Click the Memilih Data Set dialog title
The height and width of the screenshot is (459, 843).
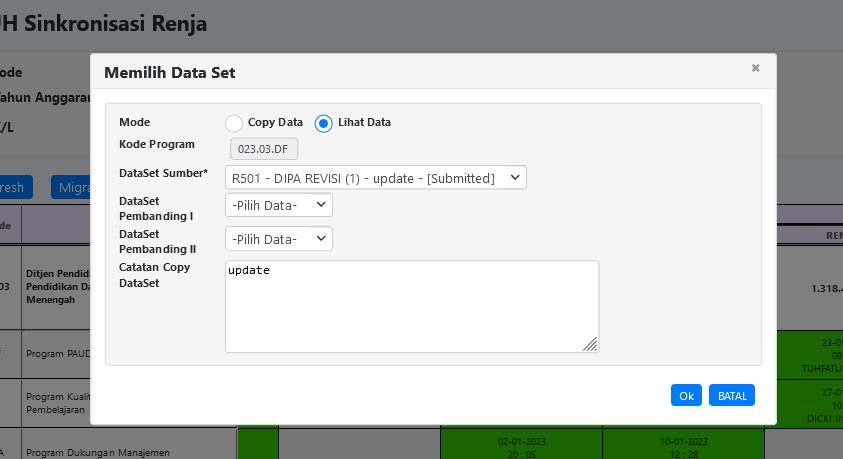coord(170,72)
